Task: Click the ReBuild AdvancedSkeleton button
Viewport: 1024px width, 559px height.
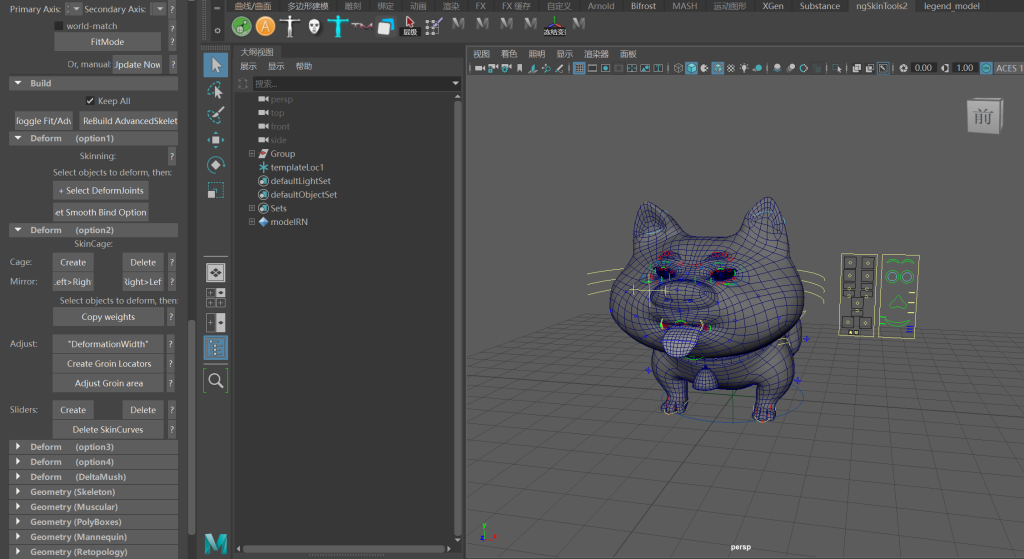Action: (x=129, y=121)
